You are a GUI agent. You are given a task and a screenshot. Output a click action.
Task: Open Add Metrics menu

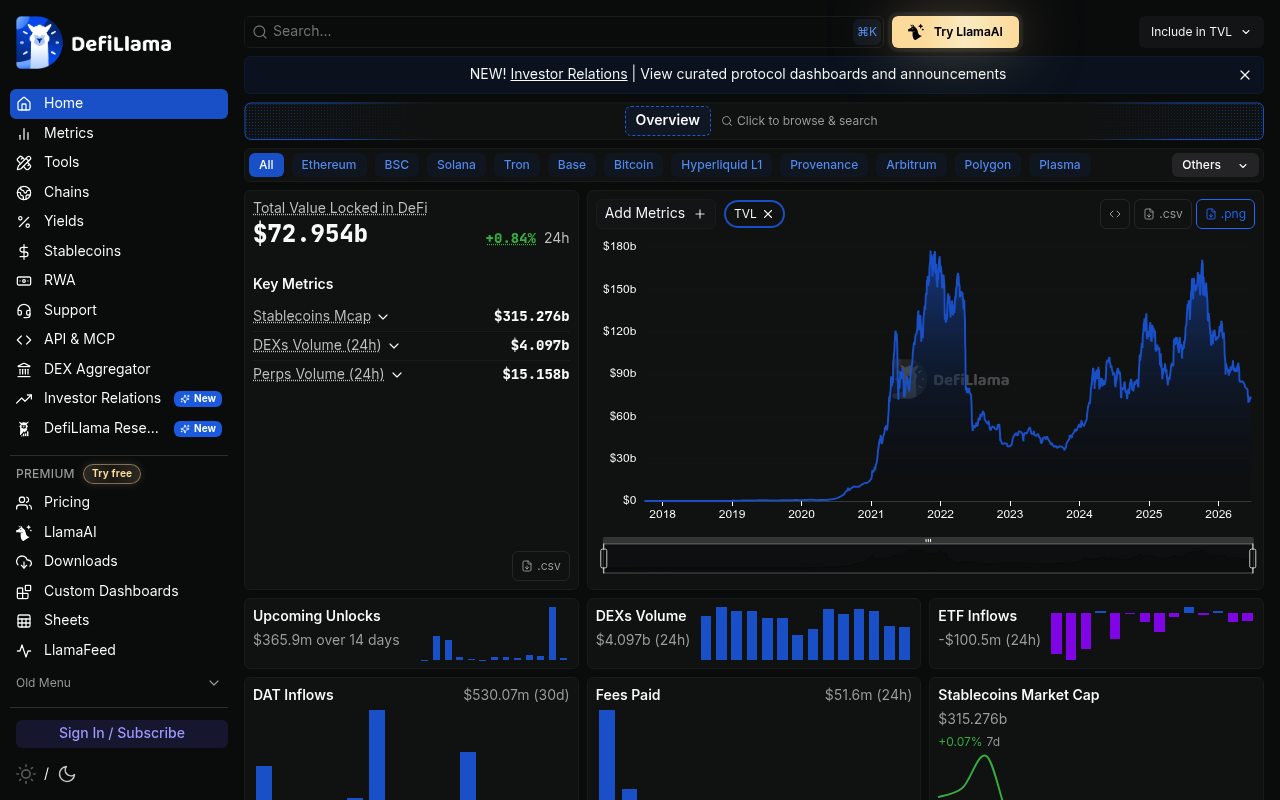pos(655,213)
